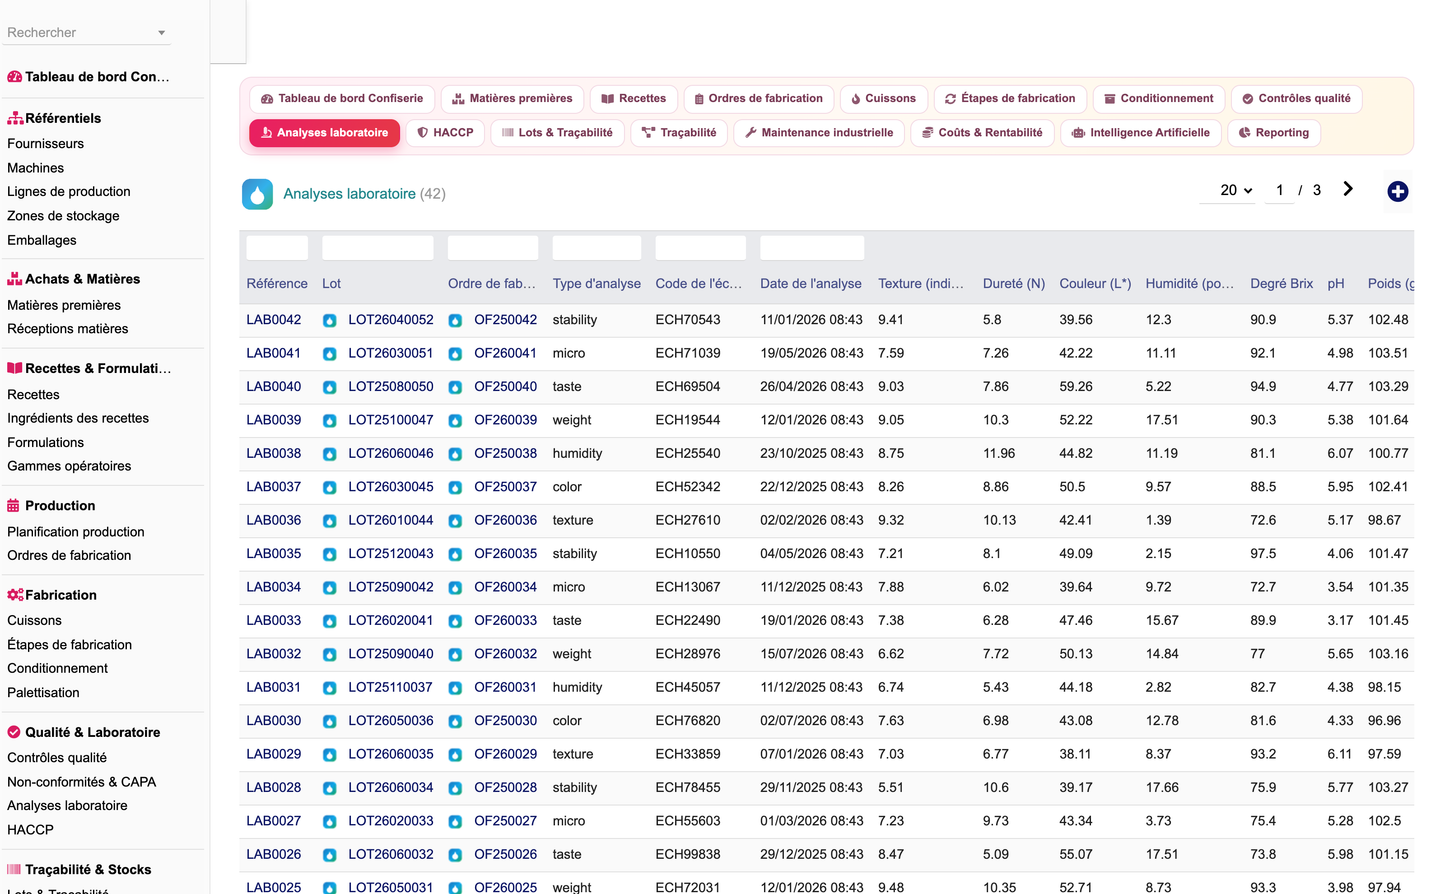This screenshot has height=894, width=1445.
Task: Open Tableau de bord Confiserie sidebar item
Action: (88, 77)
